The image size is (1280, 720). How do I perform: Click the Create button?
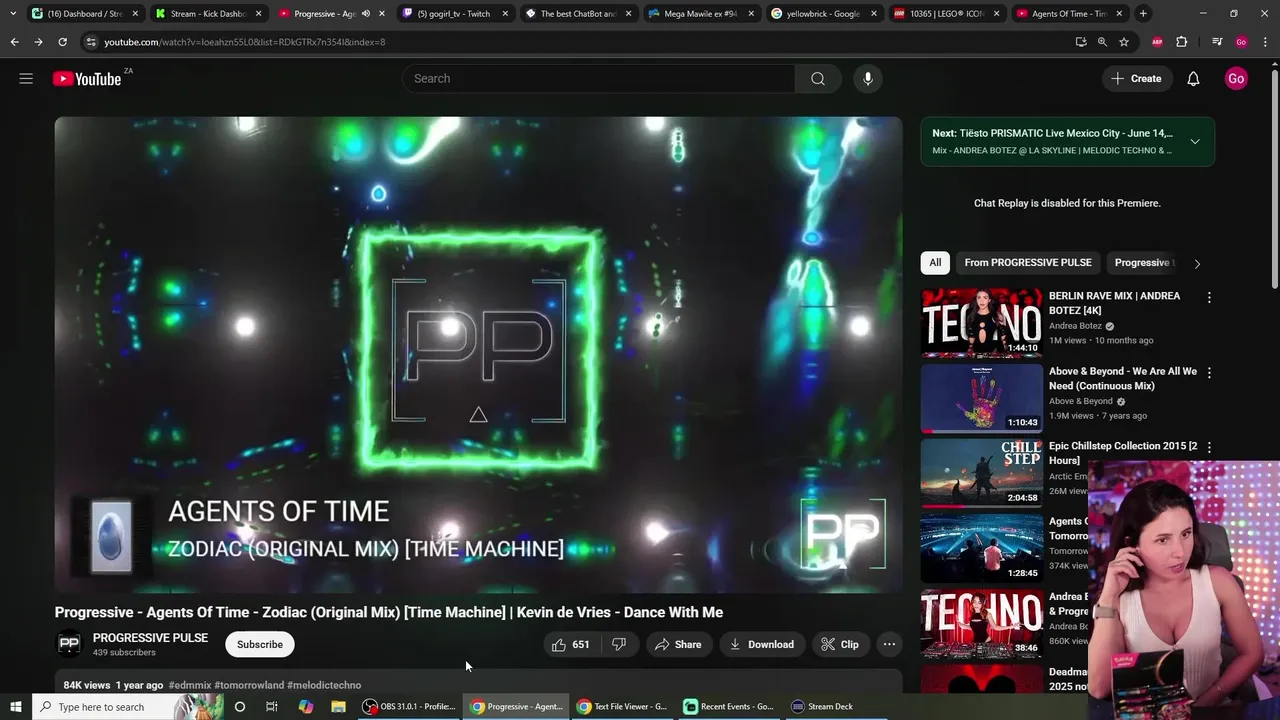coord(1136,79)
